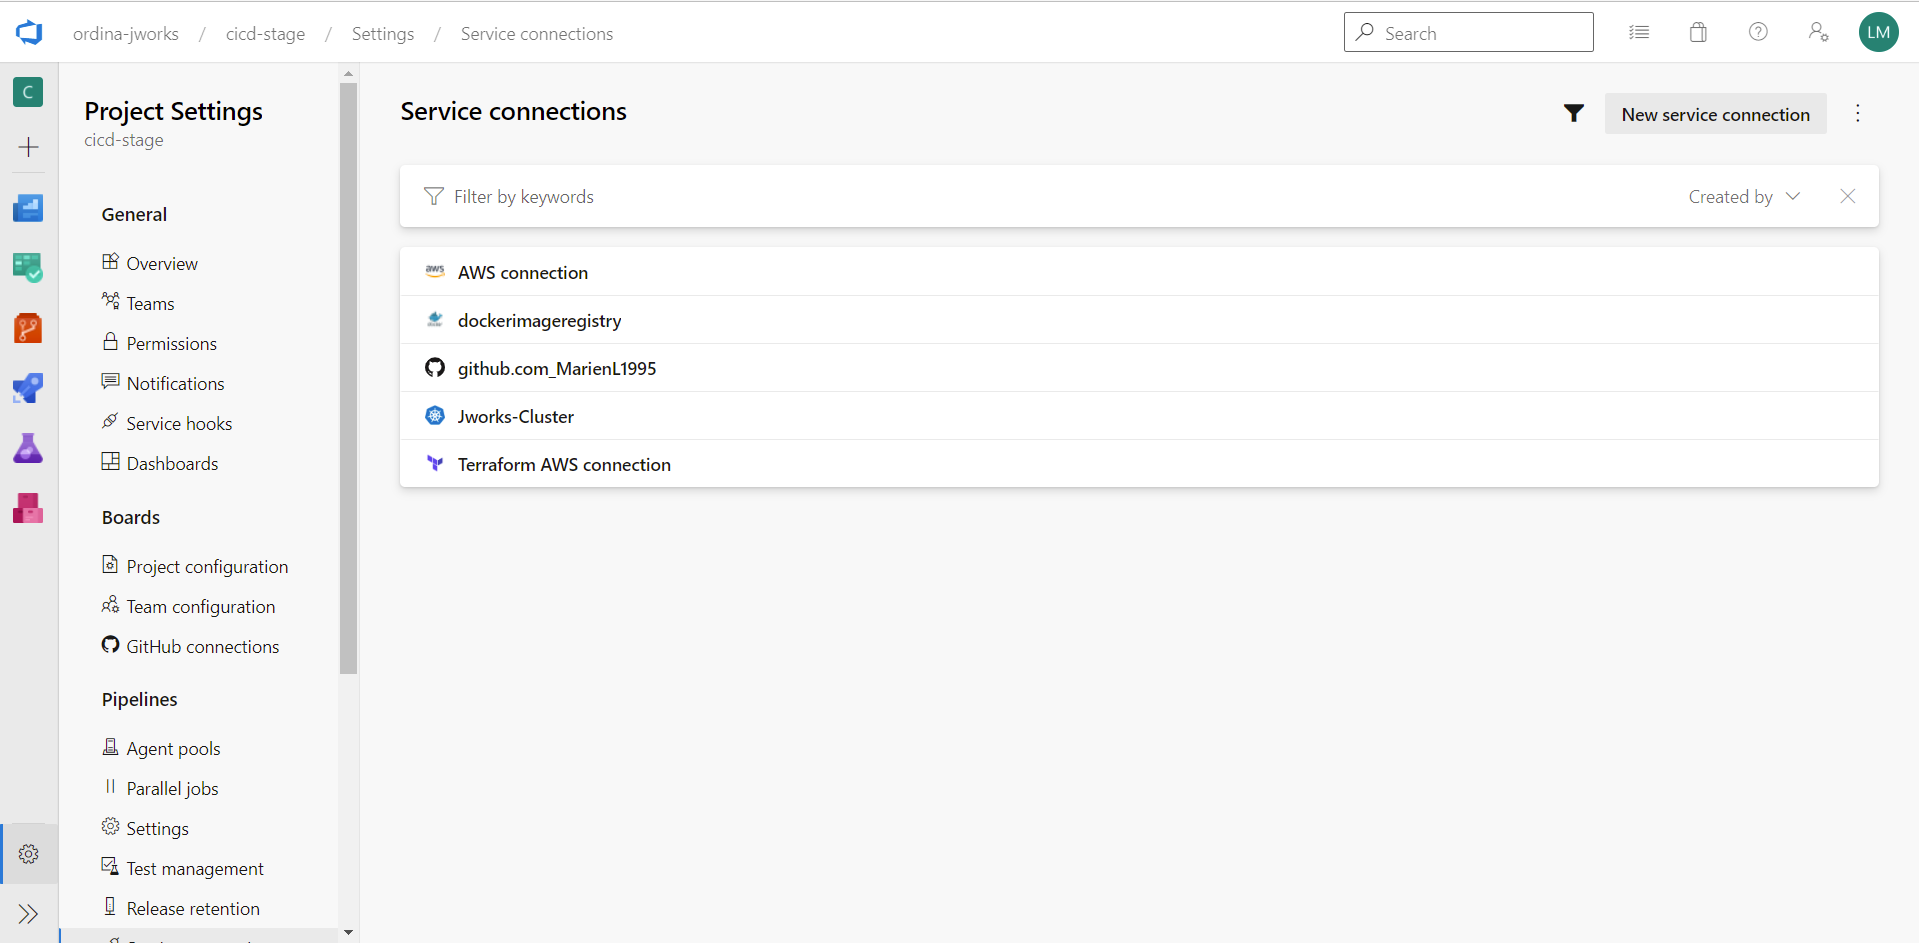Open Test Plans with the flask icon
Image resolution: width=1919 pixels, height=943 pixels.
point(27,448)
